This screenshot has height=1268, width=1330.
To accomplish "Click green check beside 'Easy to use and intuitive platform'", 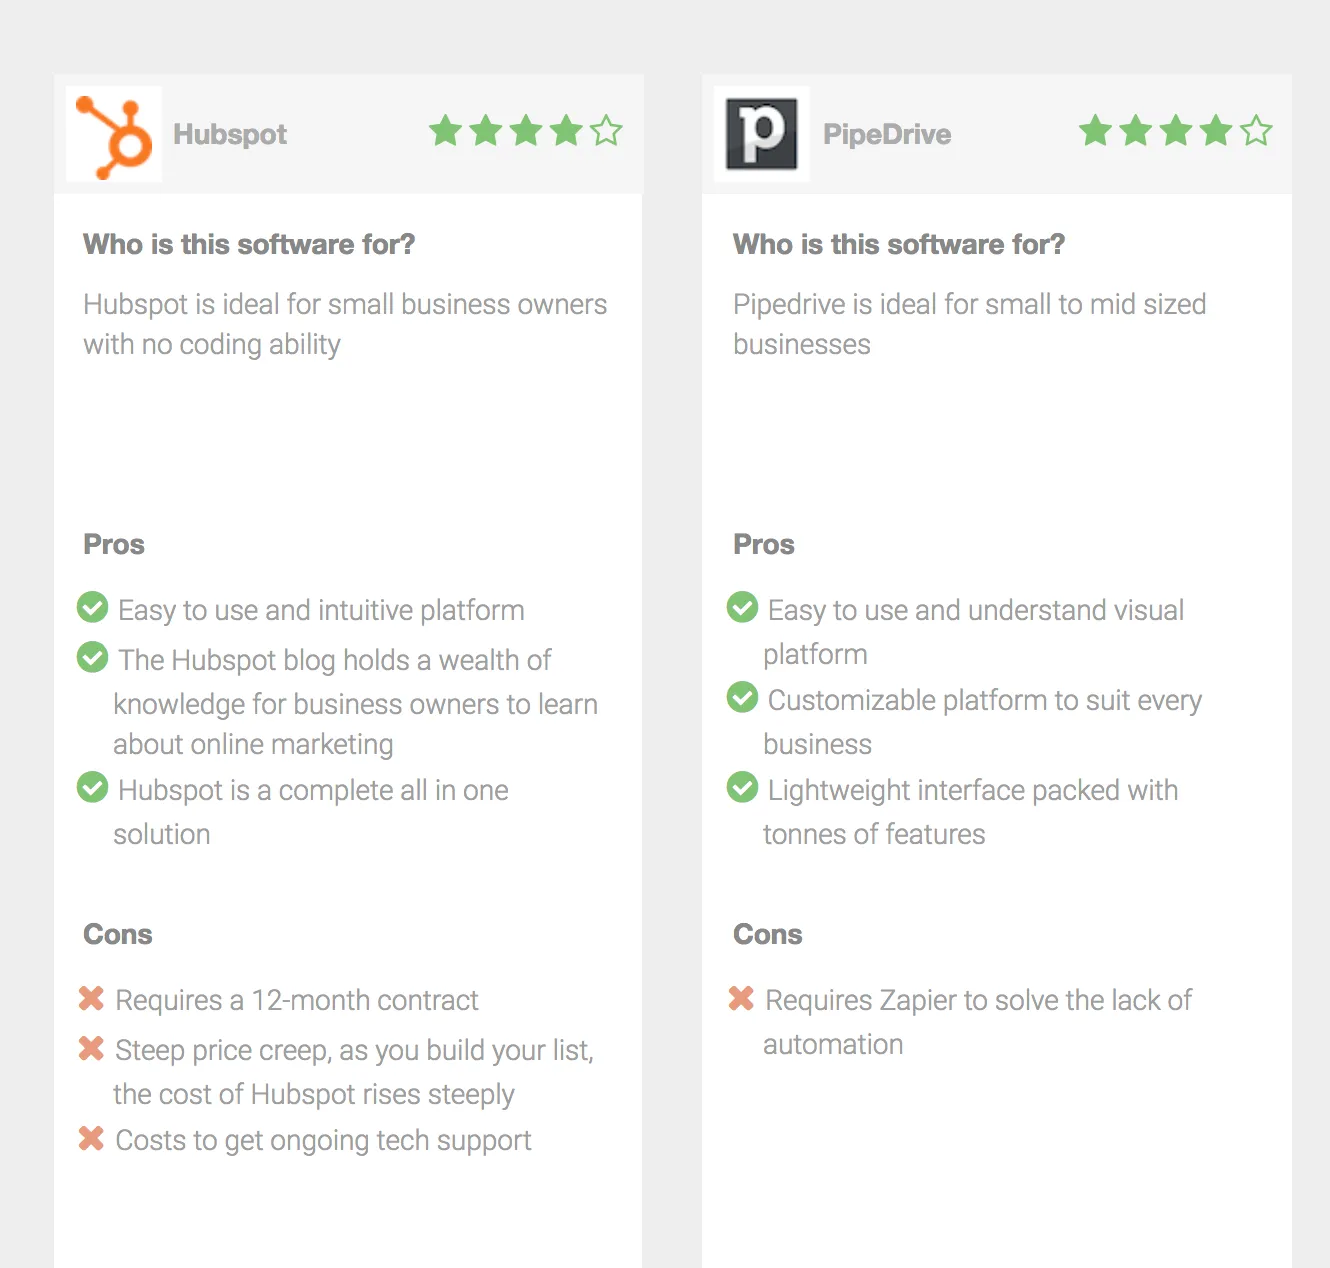I will [x=93, y=607].
